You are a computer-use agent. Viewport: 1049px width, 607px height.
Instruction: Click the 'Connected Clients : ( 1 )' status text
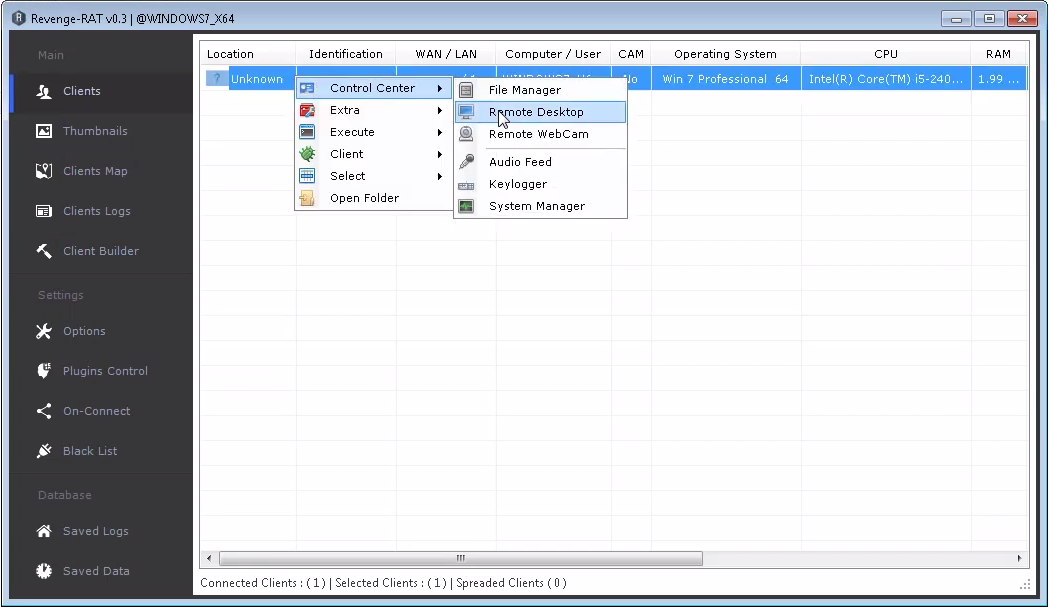[x=263, y=583]
